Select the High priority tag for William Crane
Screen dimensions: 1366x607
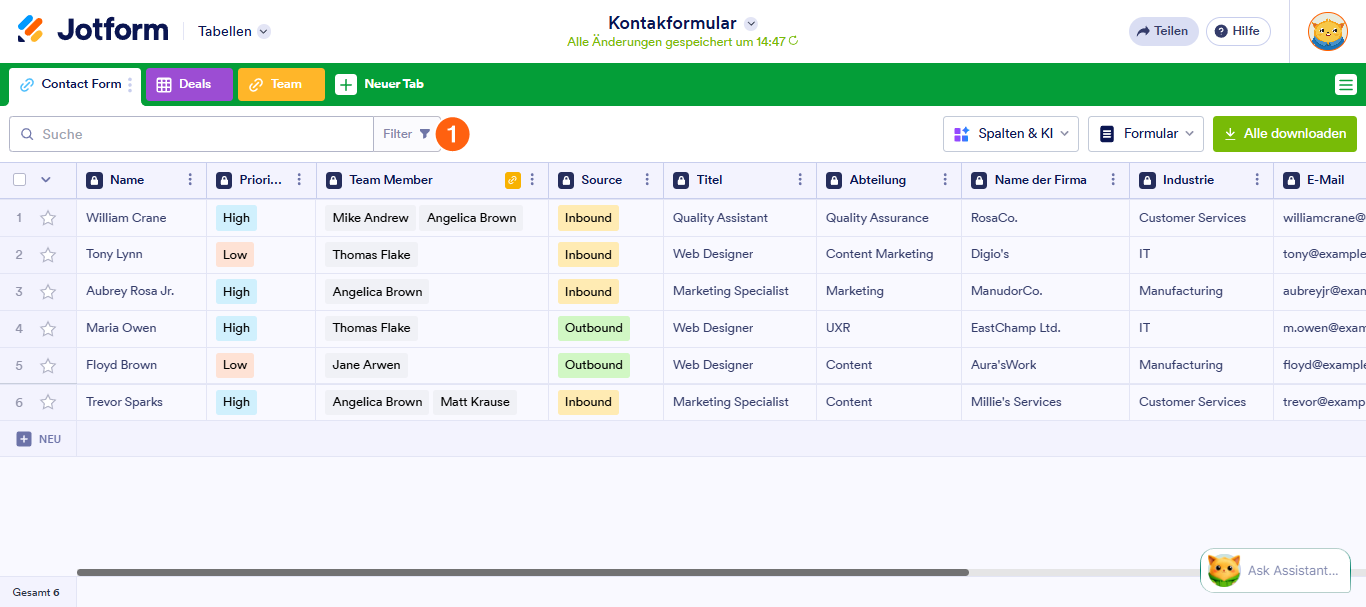coord(236,218)
